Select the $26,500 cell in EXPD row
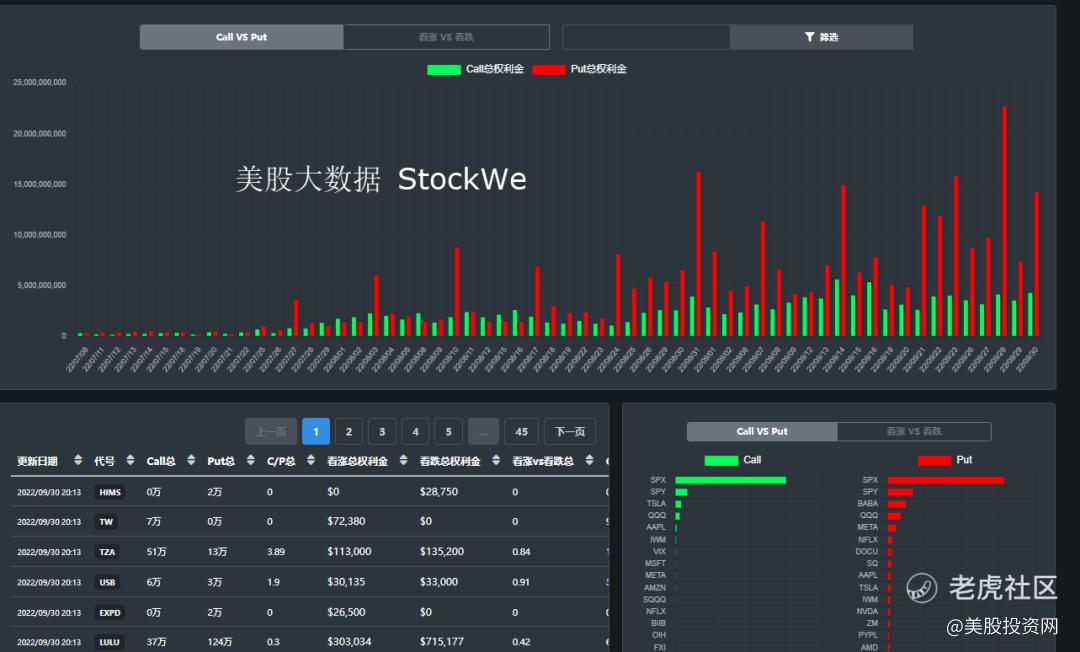Screen dimensions: 1080x652 346,612
